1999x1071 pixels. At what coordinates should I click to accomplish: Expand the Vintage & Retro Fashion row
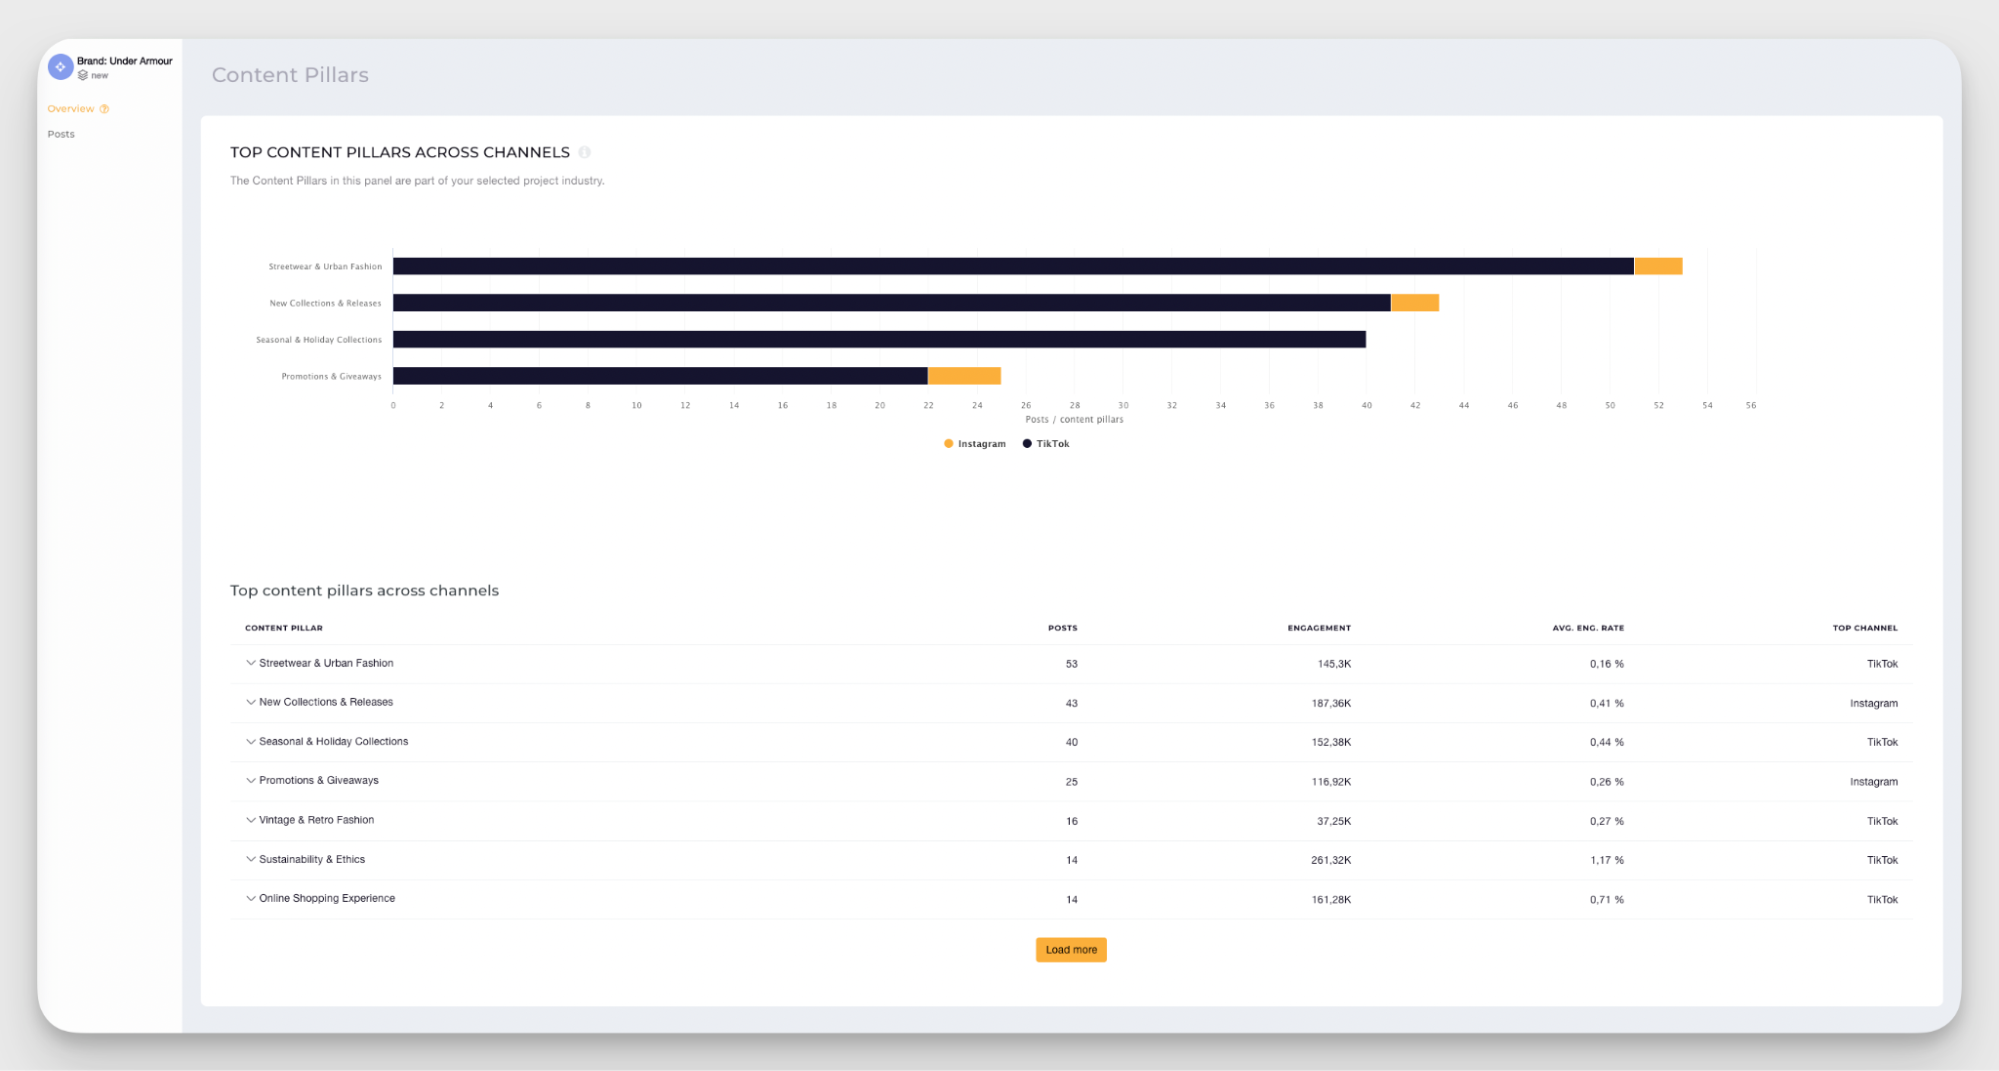249,820
